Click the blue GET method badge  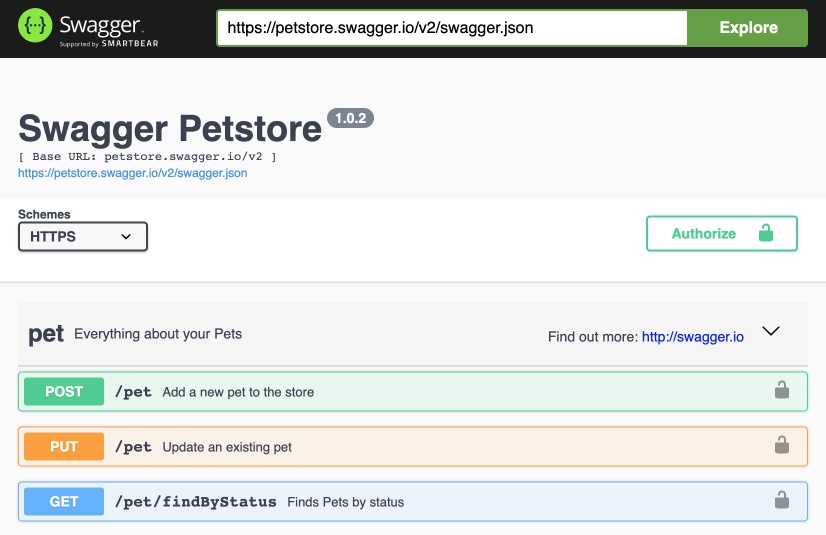point(64,501)
